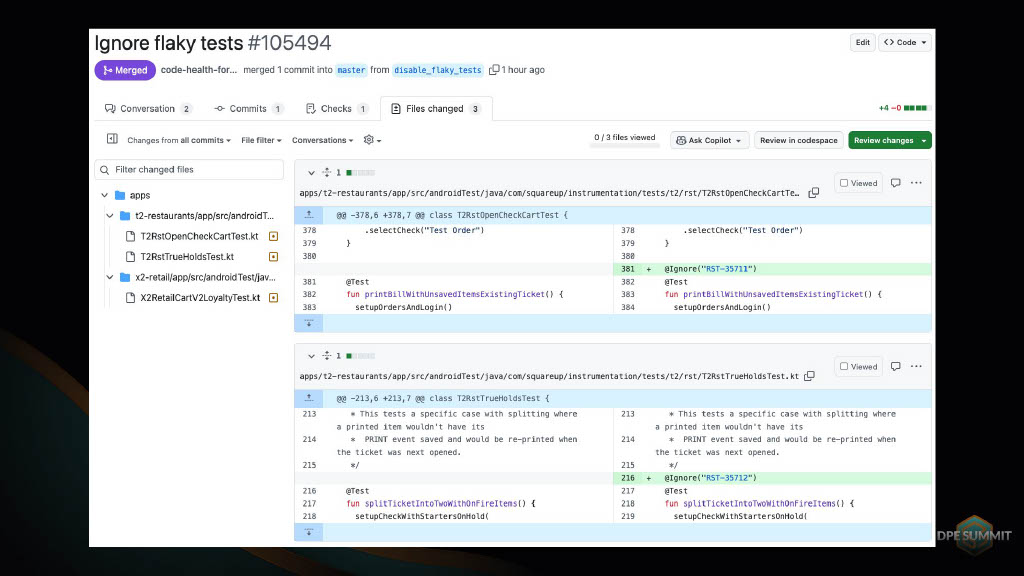Expand lines below T2RstTrueHoldsTest hunk
Screen dimensions: 1024x576
tap(309, 532)
